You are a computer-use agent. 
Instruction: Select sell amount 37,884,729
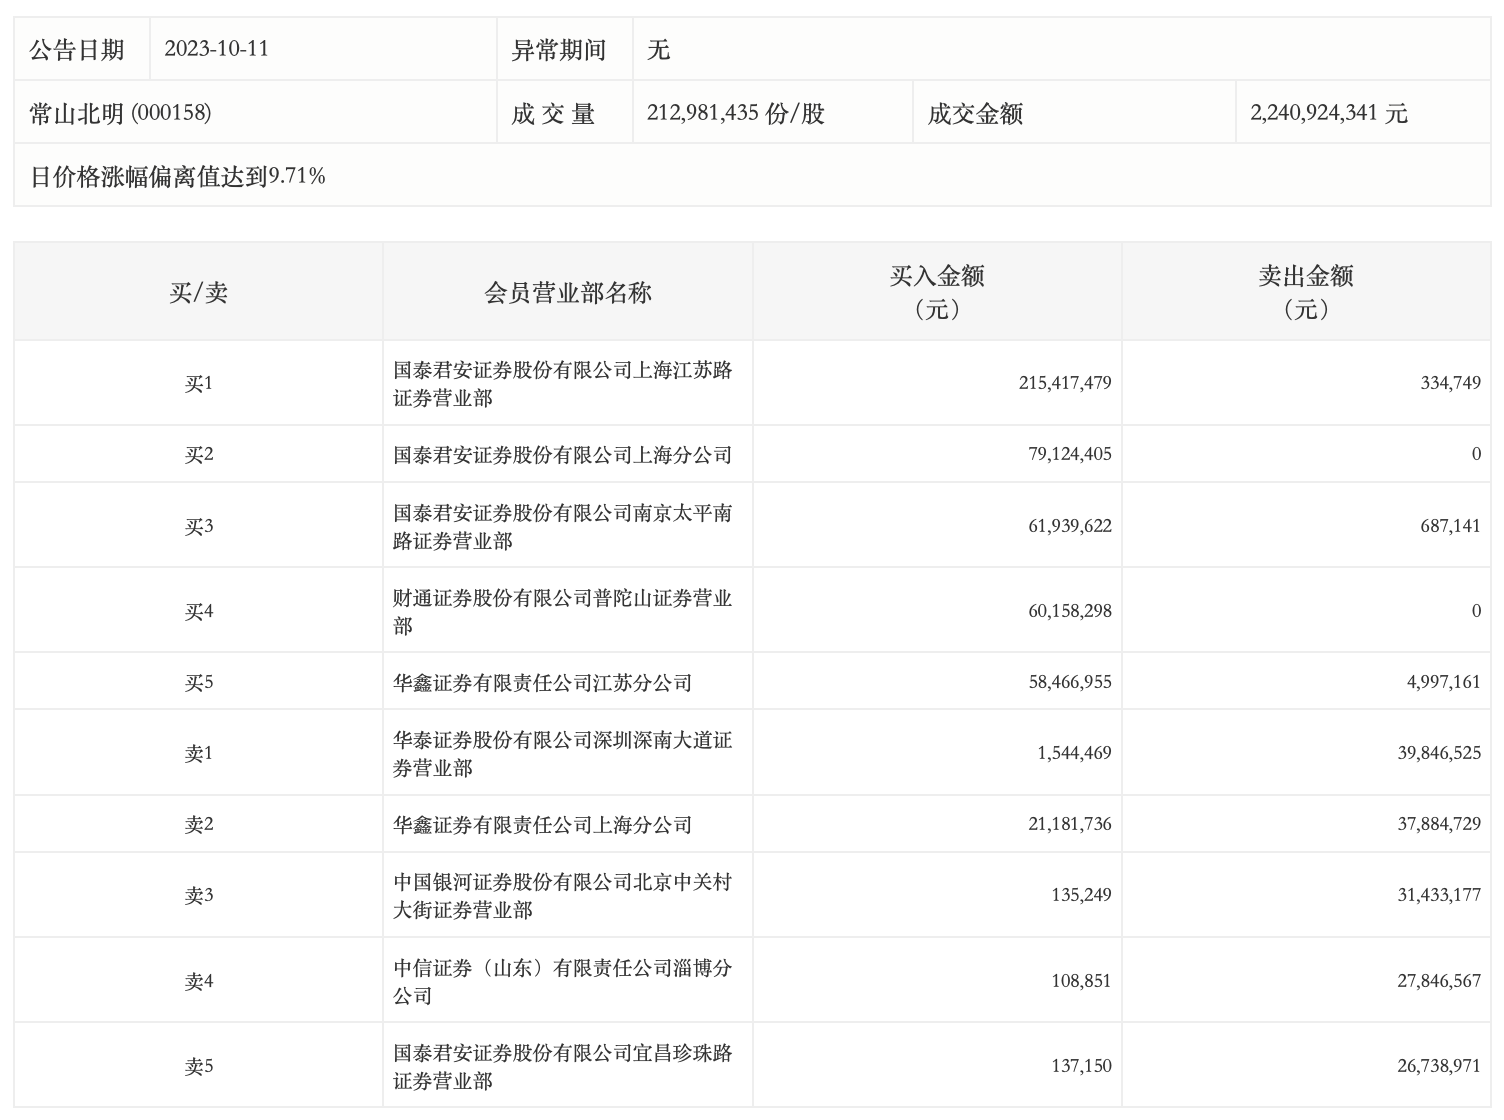click(x=1439, y=824)
